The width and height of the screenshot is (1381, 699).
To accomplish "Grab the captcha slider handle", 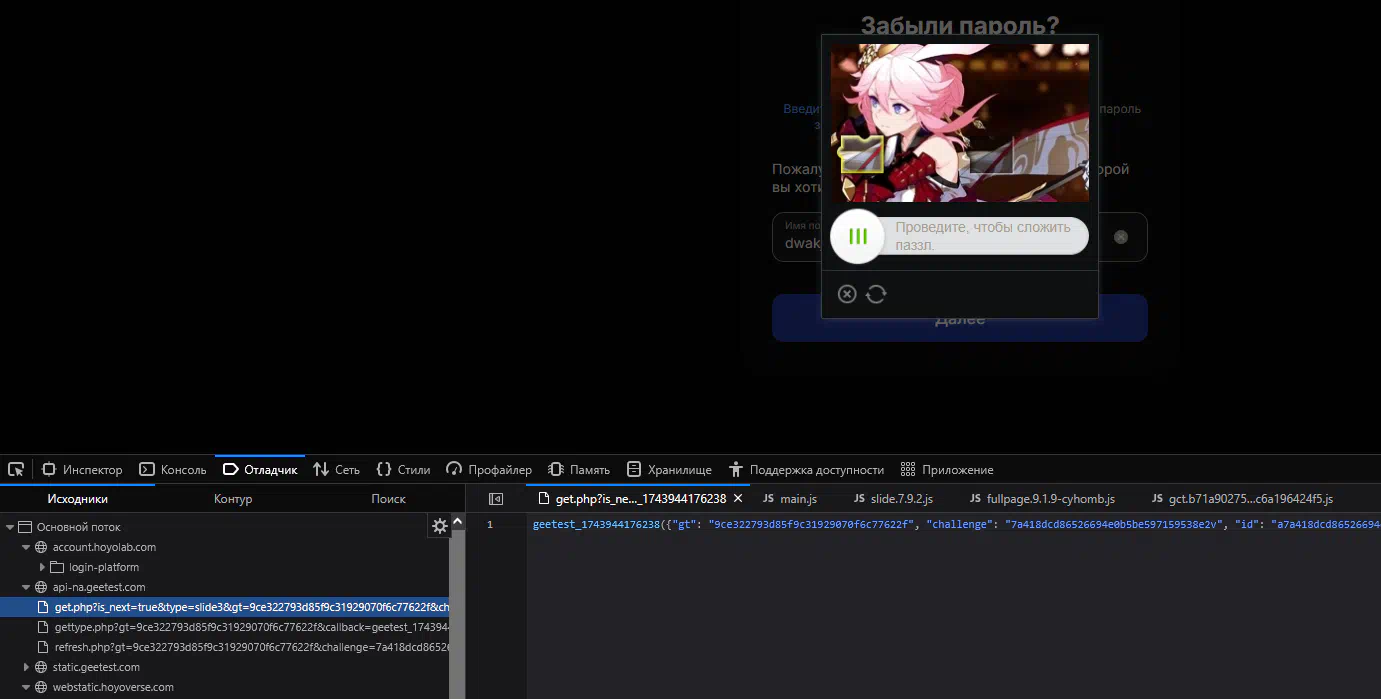I will (x=857, y=237).
